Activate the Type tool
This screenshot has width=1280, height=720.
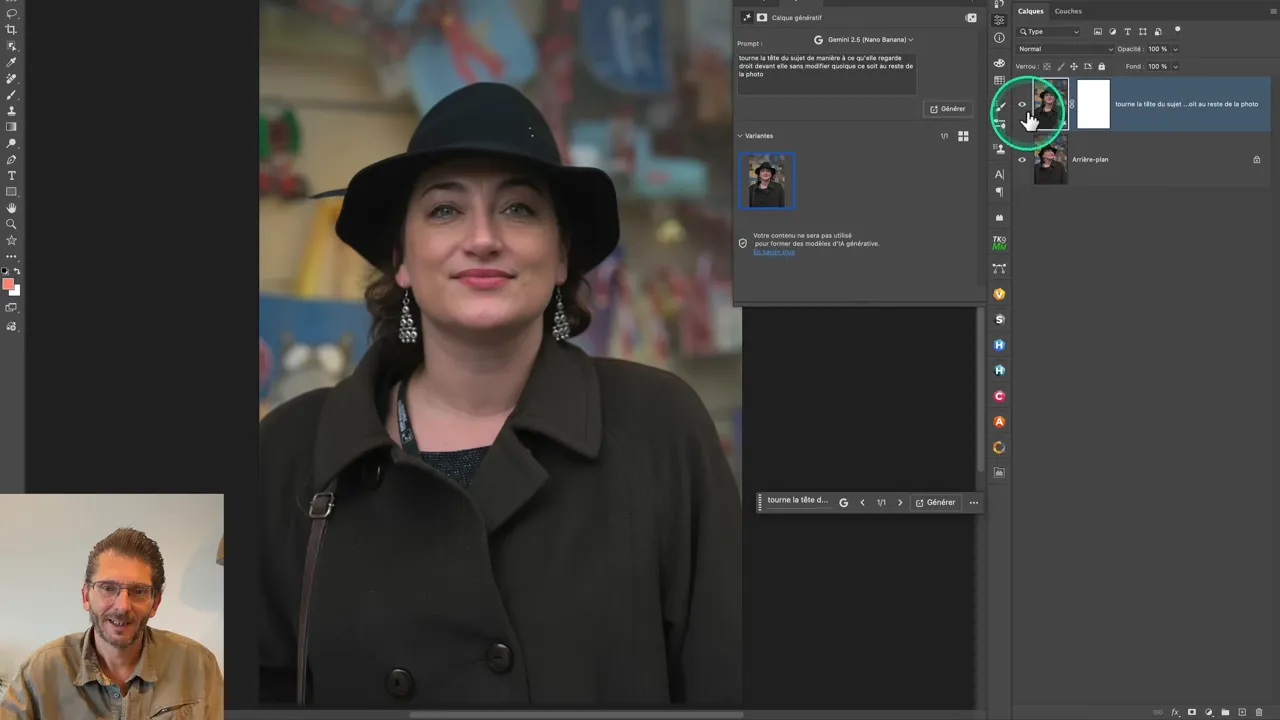pyautogui.click(x=12, y=176)
